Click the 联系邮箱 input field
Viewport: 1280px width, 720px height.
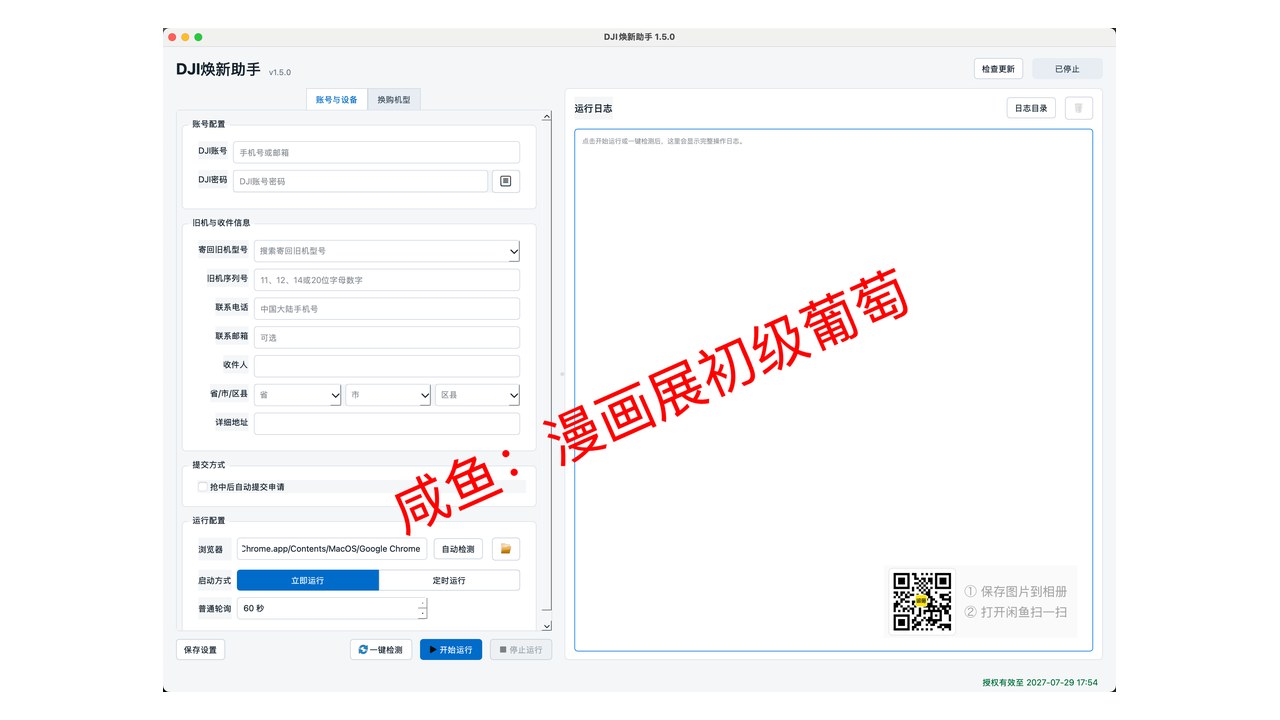(386, 338)
